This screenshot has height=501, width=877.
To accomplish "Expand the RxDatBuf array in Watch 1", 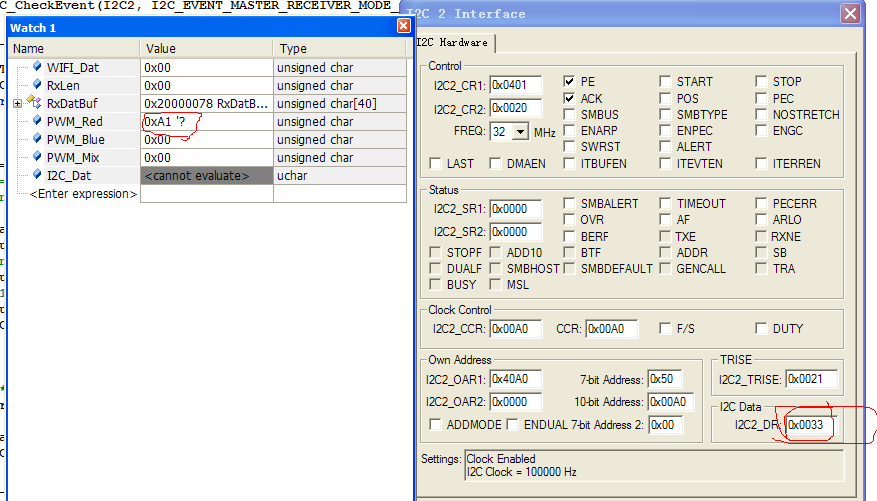I will 17,103.
